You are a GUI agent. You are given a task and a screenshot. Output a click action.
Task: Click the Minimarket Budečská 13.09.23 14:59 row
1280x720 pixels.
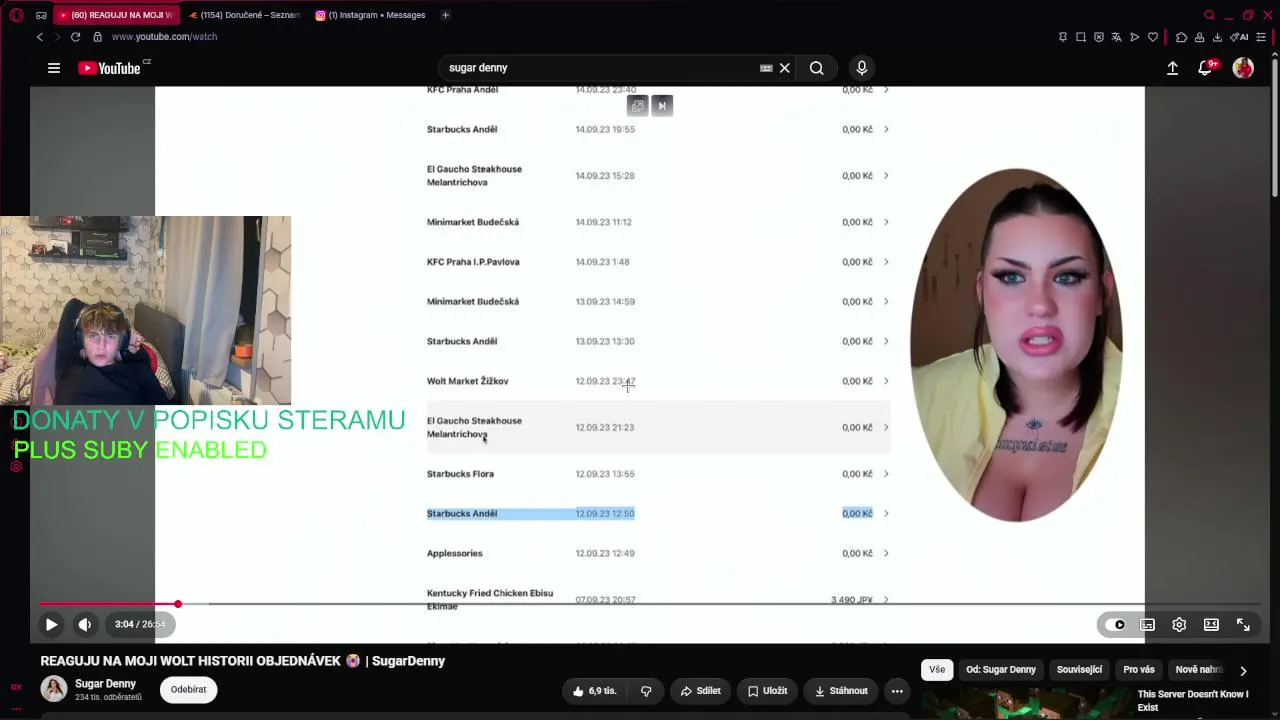pyautogui.click(x=658, y=301)
